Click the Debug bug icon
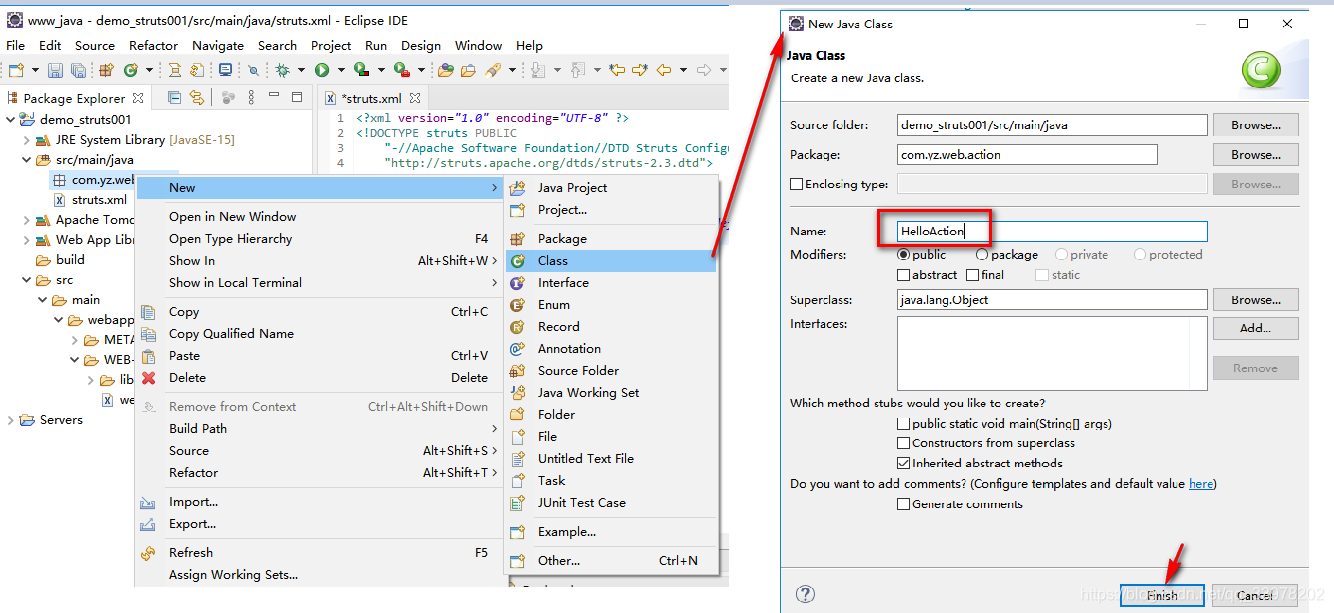The width and height of the screenshot is (1334, 613). point(282,70)
